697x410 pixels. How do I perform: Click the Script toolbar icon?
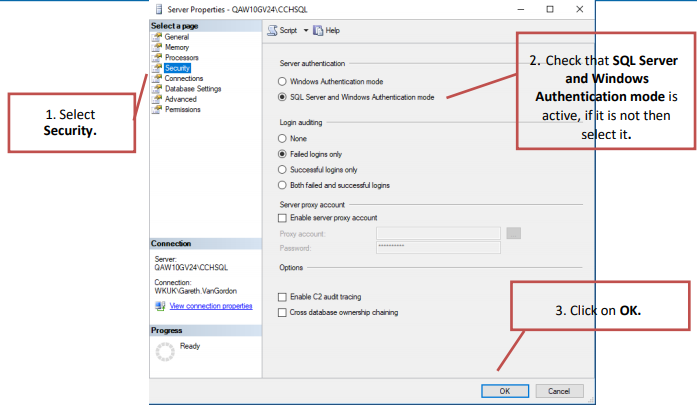tap(272, 30)
